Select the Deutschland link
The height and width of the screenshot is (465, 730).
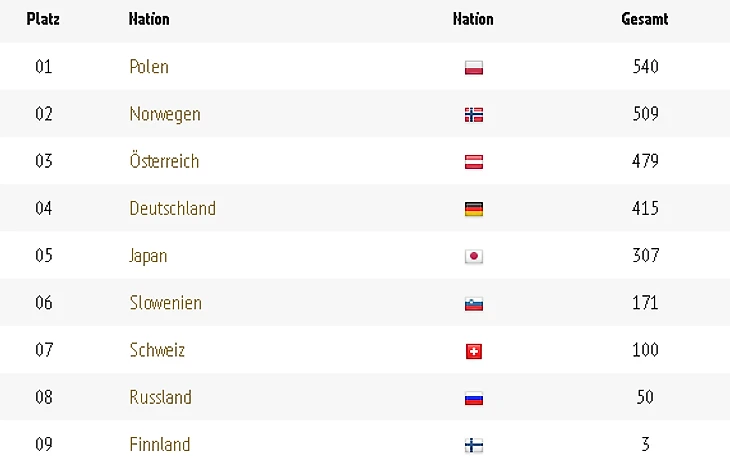coord(172,208)
